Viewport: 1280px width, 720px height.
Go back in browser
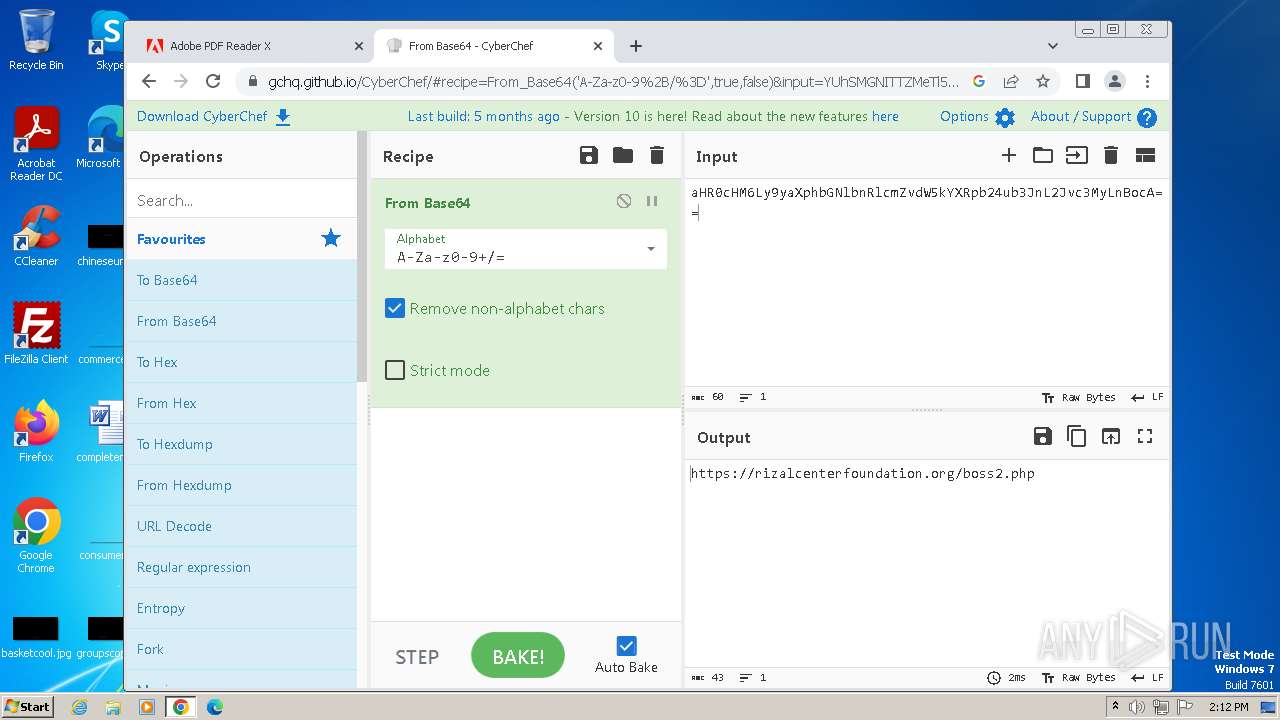(149, 81)
